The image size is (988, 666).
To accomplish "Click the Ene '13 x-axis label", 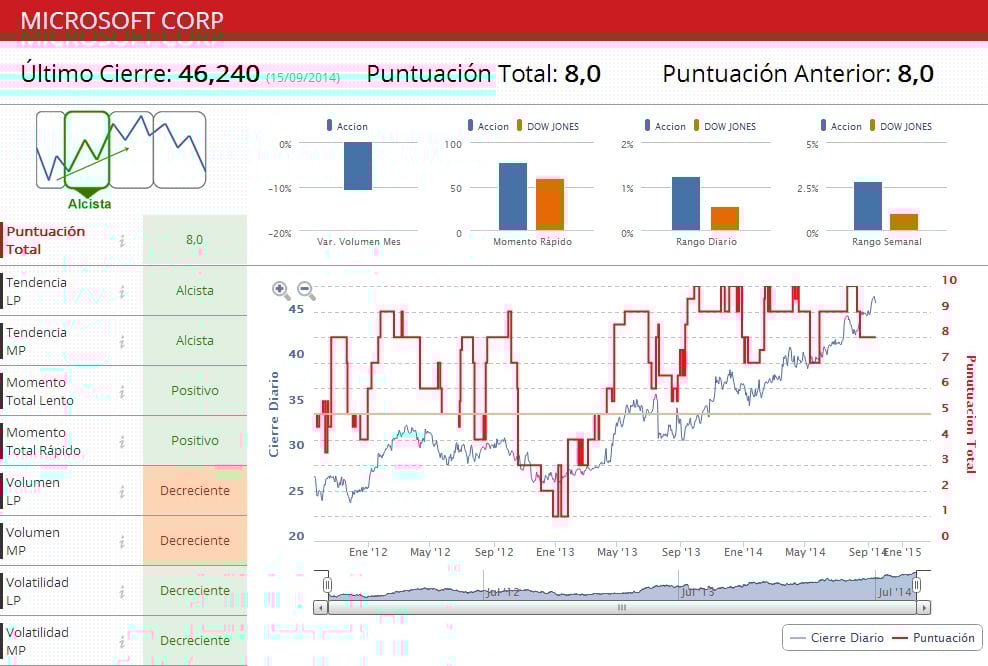I will coord(555,552).
